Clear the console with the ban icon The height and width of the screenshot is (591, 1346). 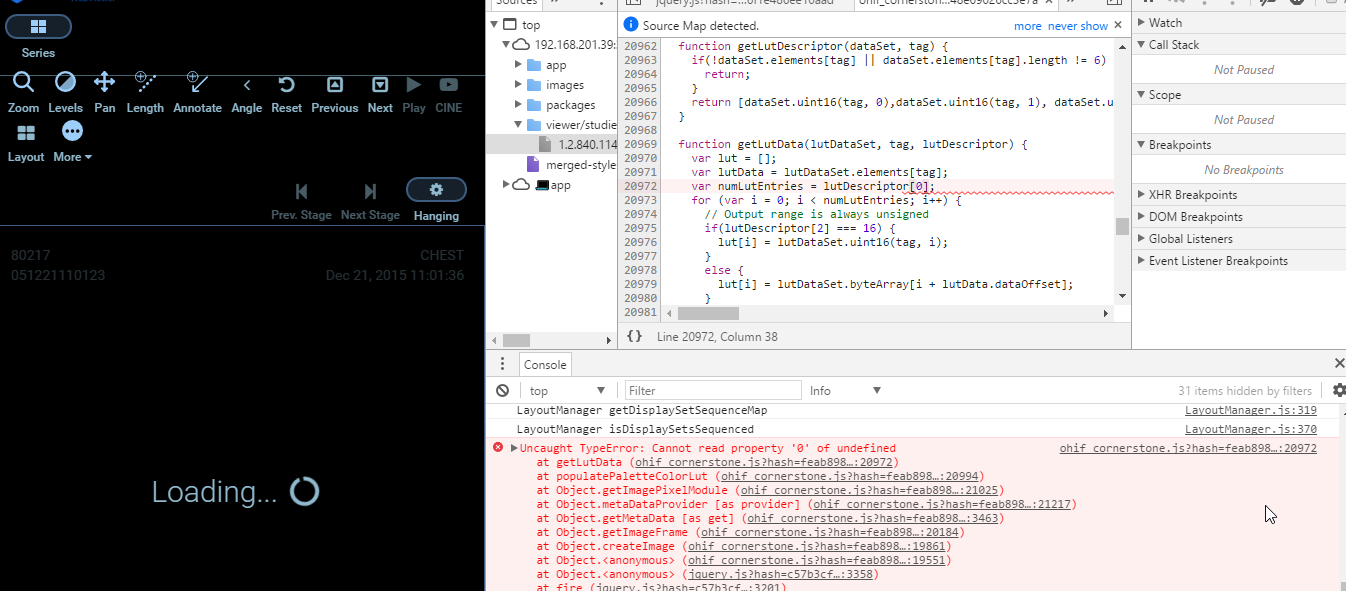[502, 390]
